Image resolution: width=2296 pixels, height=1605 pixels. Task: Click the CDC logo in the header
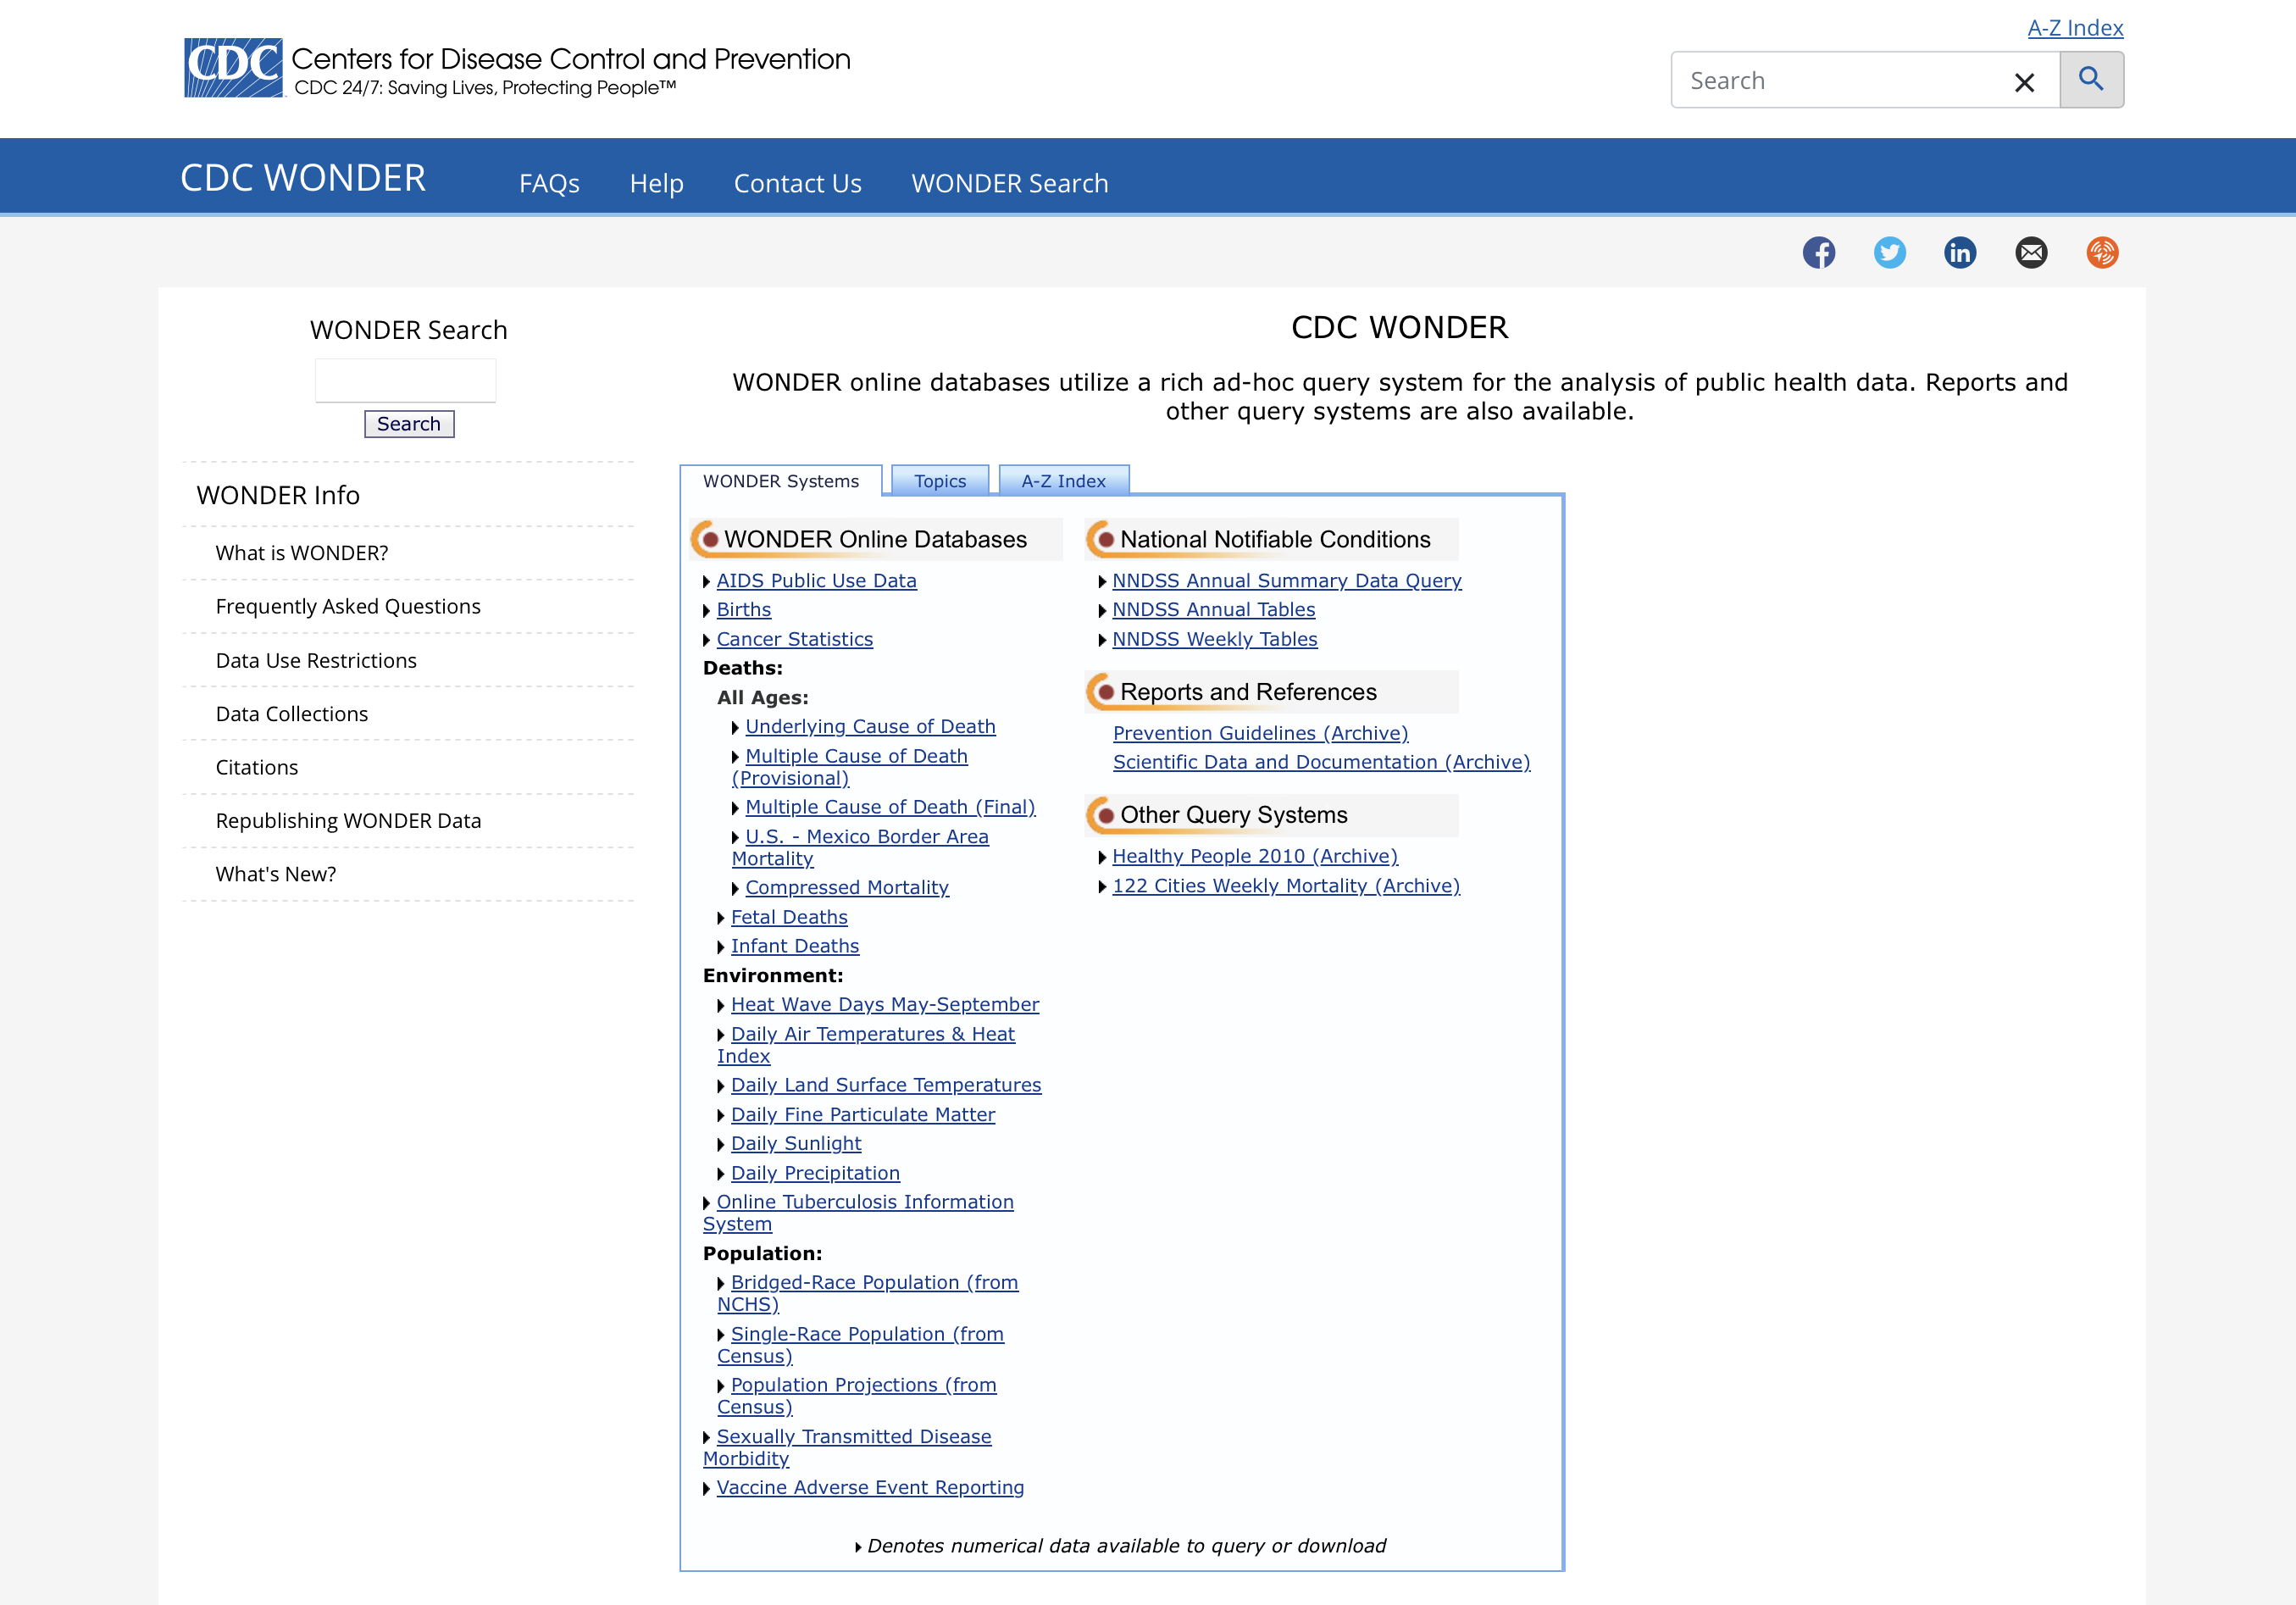pyautogui.click(x=233, y=68)
